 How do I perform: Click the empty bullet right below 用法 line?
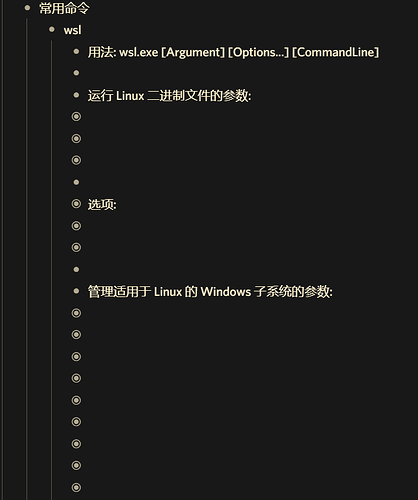pyautogui.click(x=76, y=73)
